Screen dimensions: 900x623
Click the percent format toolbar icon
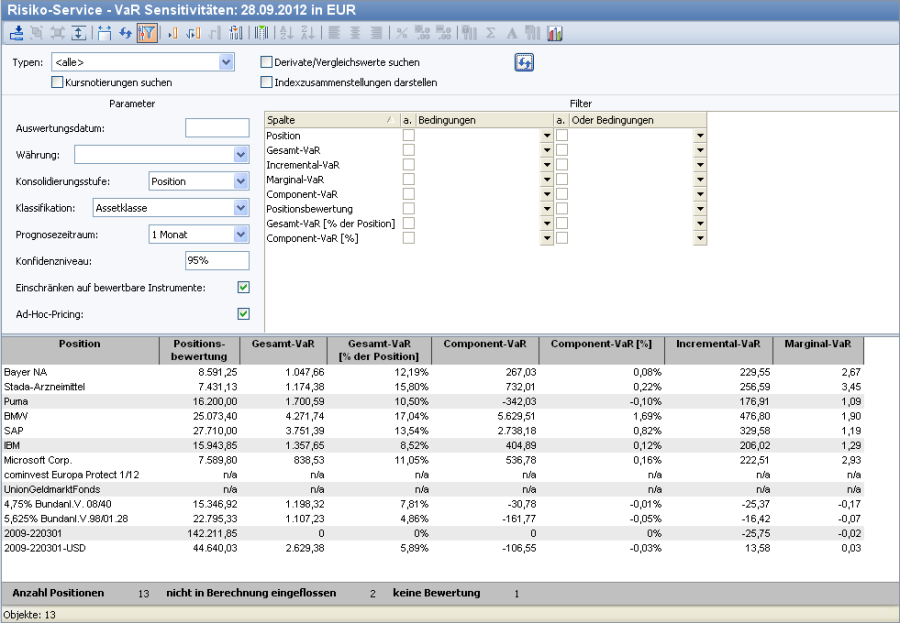pyautogui.click(x=401, y=33)
